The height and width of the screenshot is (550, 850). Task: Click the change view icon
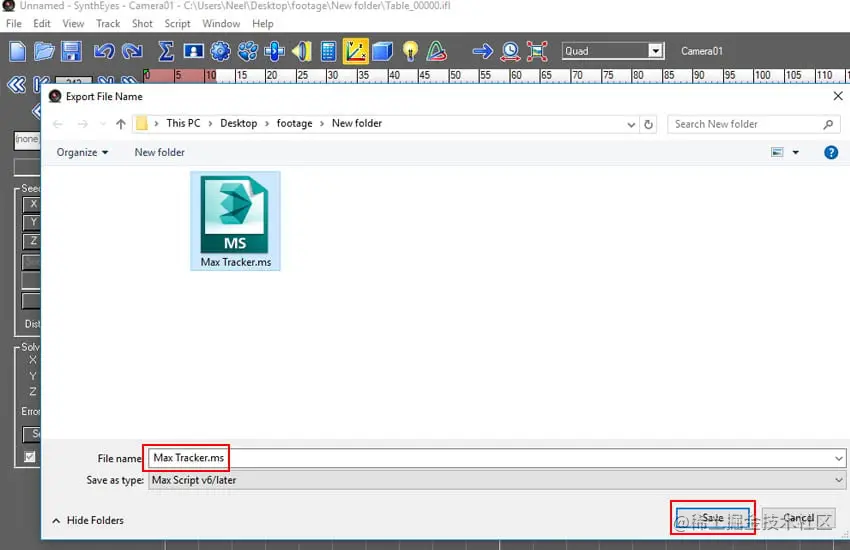777,152
